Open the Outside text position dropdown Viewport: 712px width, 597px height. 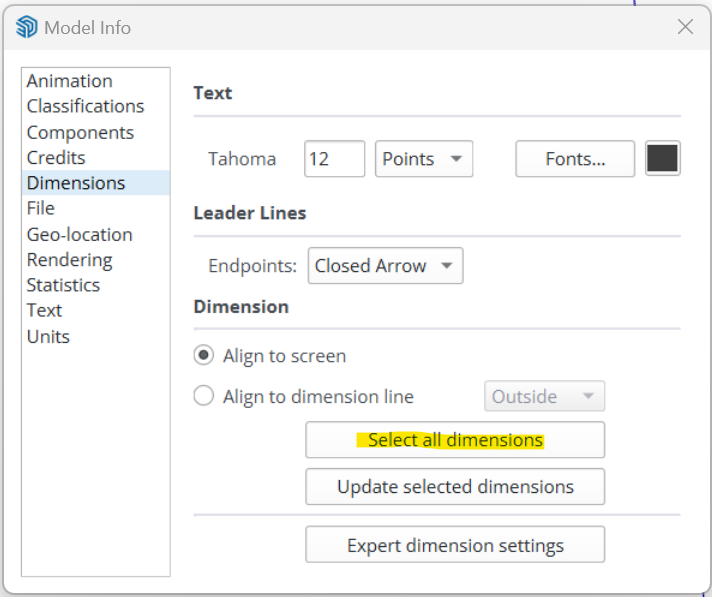coord(544,396)
